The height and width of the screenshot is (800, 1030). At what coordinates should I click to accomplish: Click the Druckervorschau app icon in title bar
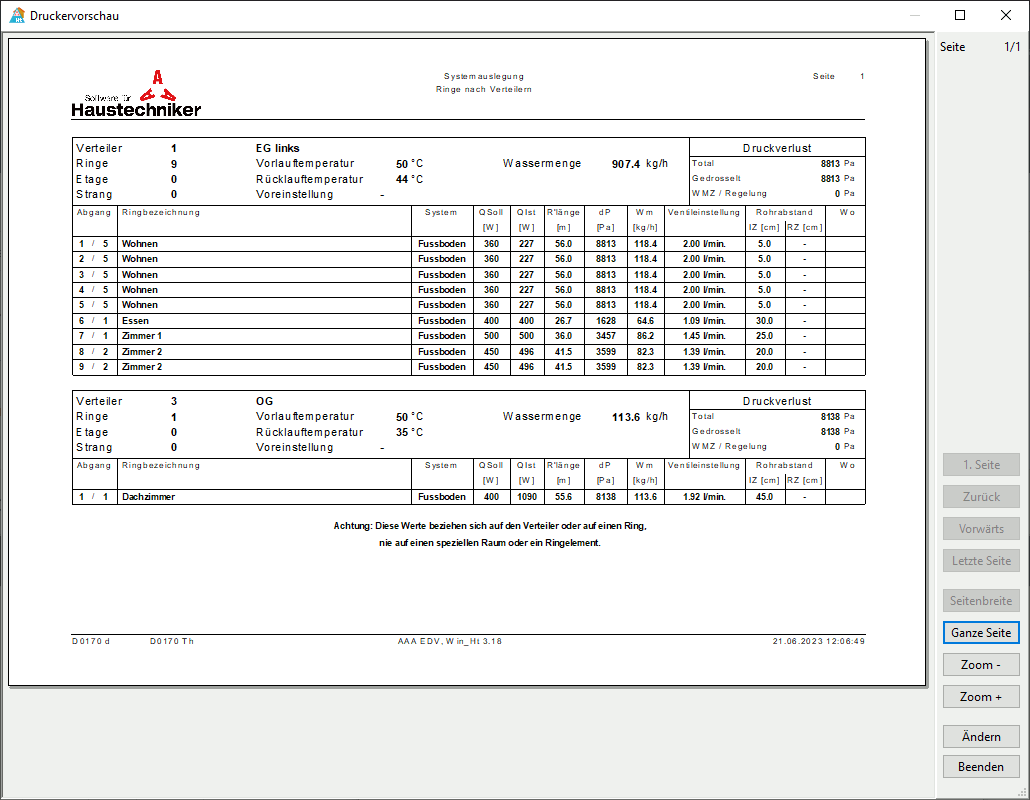(17, 15)
